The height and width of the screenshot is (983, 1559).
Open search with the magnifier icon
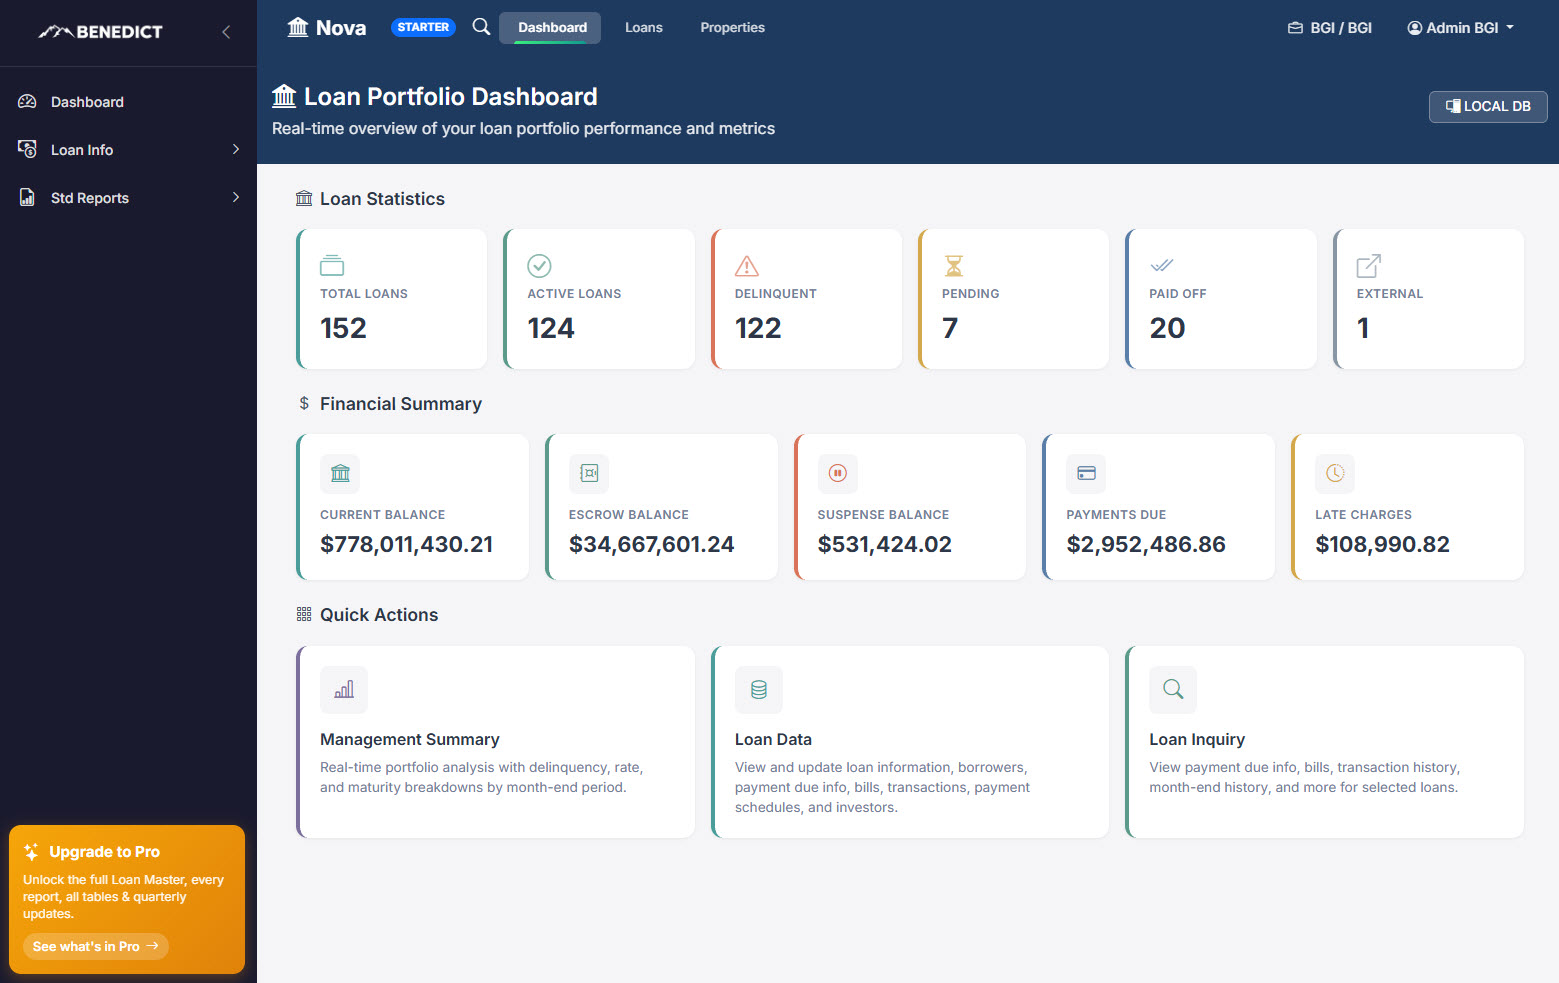coord(481,27)
